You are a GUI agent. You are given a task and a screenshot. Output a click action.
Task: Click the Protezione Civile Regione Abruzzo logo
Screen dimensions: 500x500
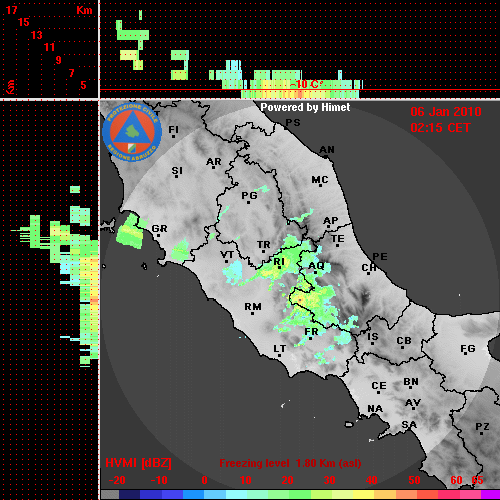(132, 132)
